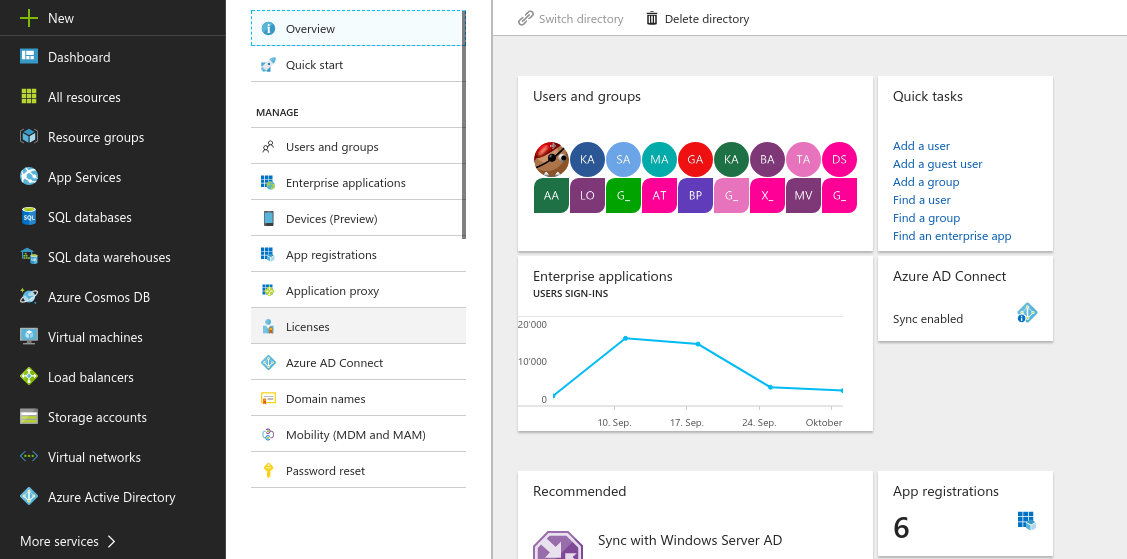Expand More services chevron
The height and width of the screenshot is (559, 1127).
pos(111,541)
